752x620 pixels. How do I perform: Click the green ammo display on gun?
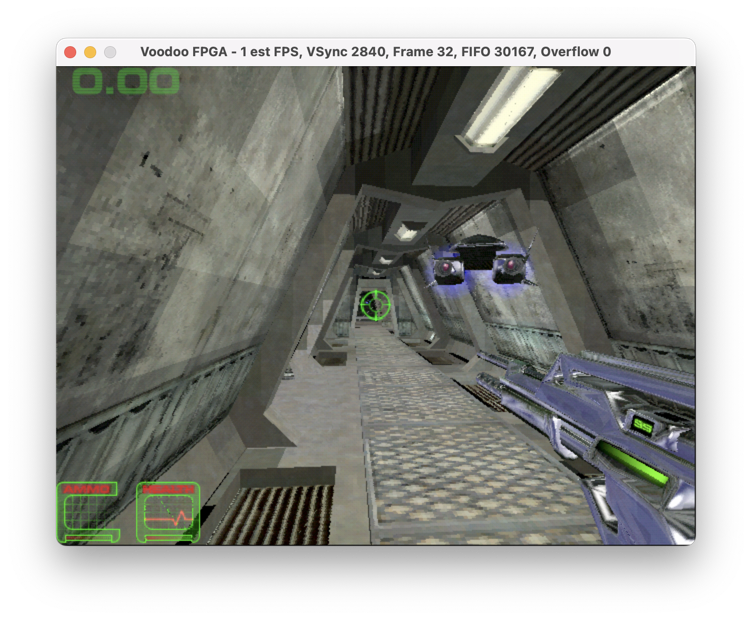point(642,424)
